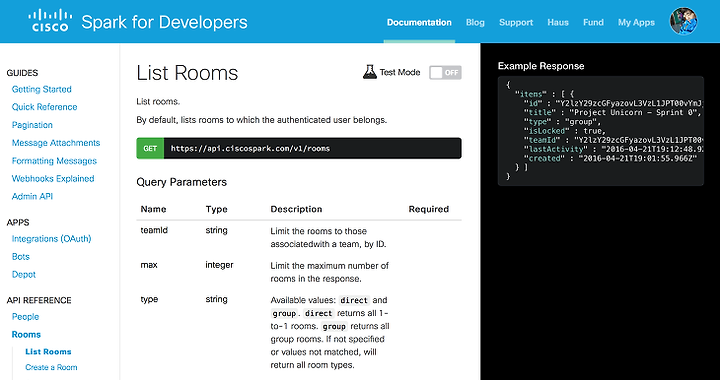Select List Rooms in sidebar

click(48, 352)
